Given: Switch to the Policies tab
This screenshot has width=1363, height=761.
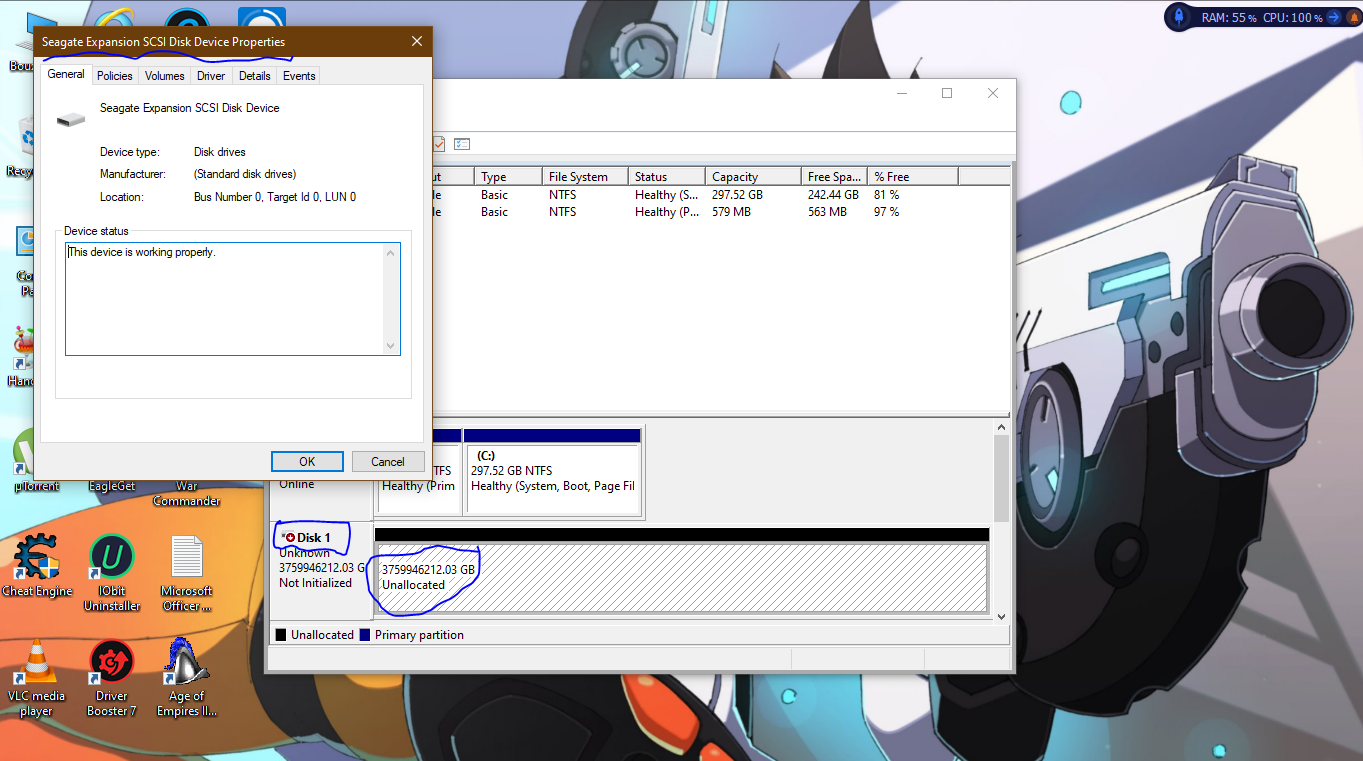Looking at the screenshot, I should 115,76.
